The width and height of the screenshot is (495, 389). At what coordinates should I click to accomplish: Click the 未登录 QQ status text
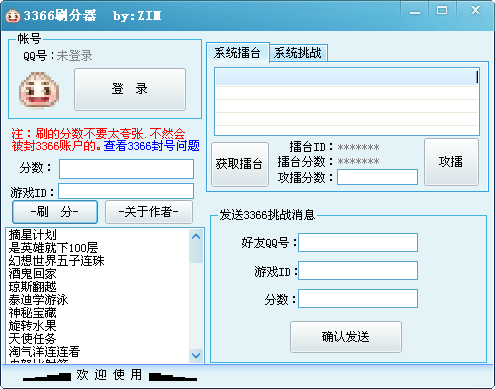tap(74, 56)
